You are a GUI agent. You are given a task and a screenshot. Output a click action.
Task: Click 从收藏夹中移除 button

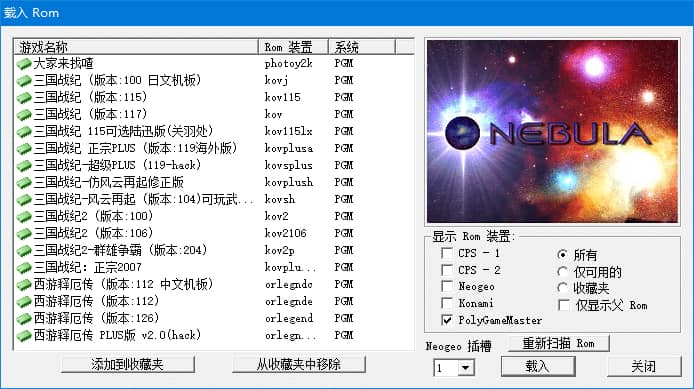pos(299,364)
